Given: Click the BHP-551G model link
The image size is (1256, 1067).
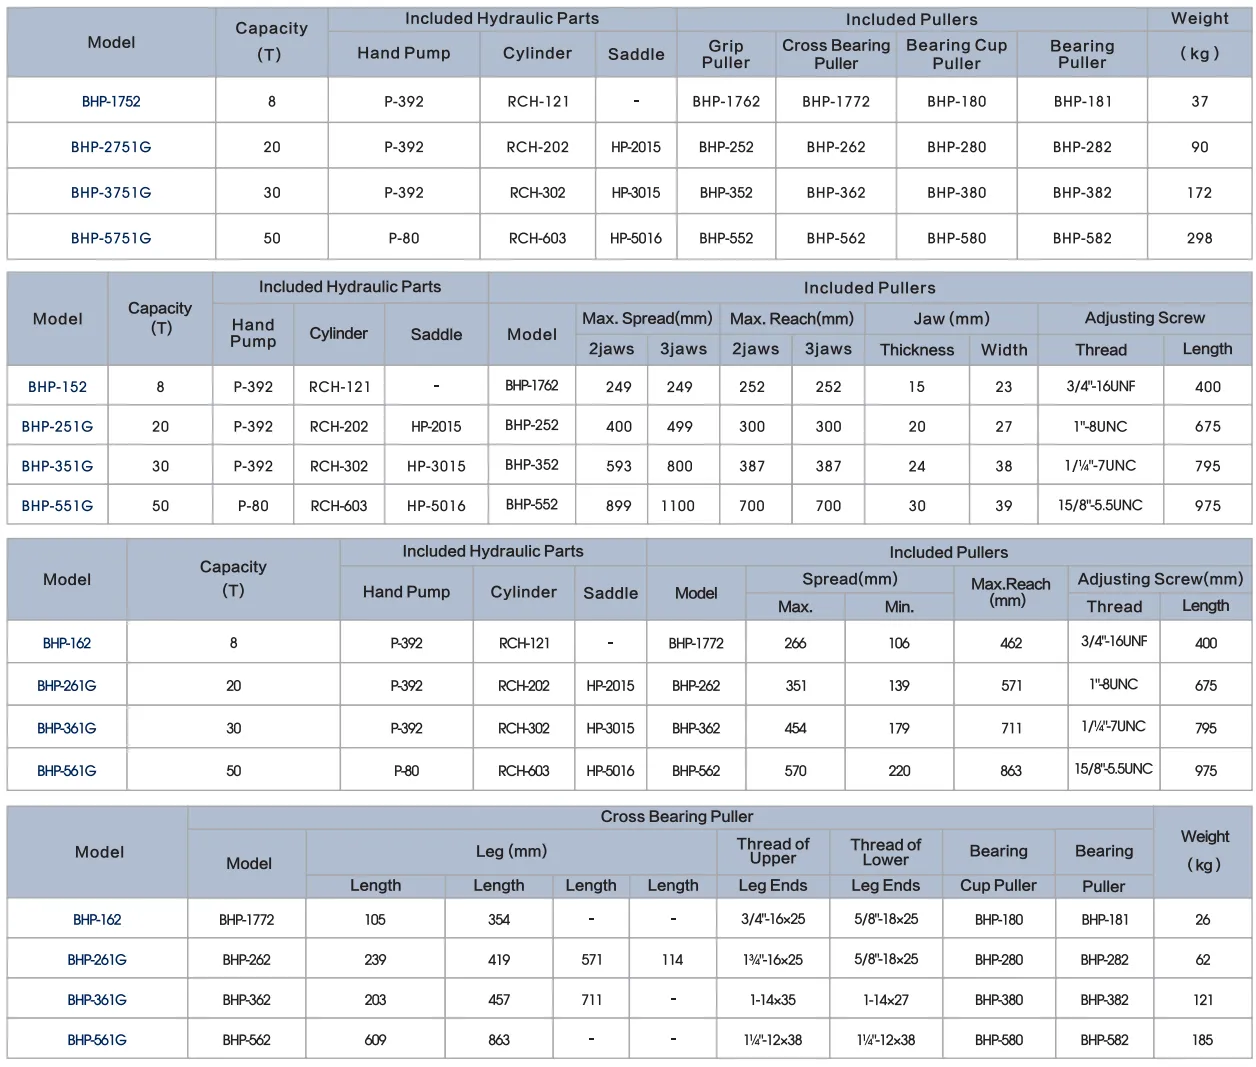Looking at the screenshot, I should pyautogui.click(x=57, y=506).
